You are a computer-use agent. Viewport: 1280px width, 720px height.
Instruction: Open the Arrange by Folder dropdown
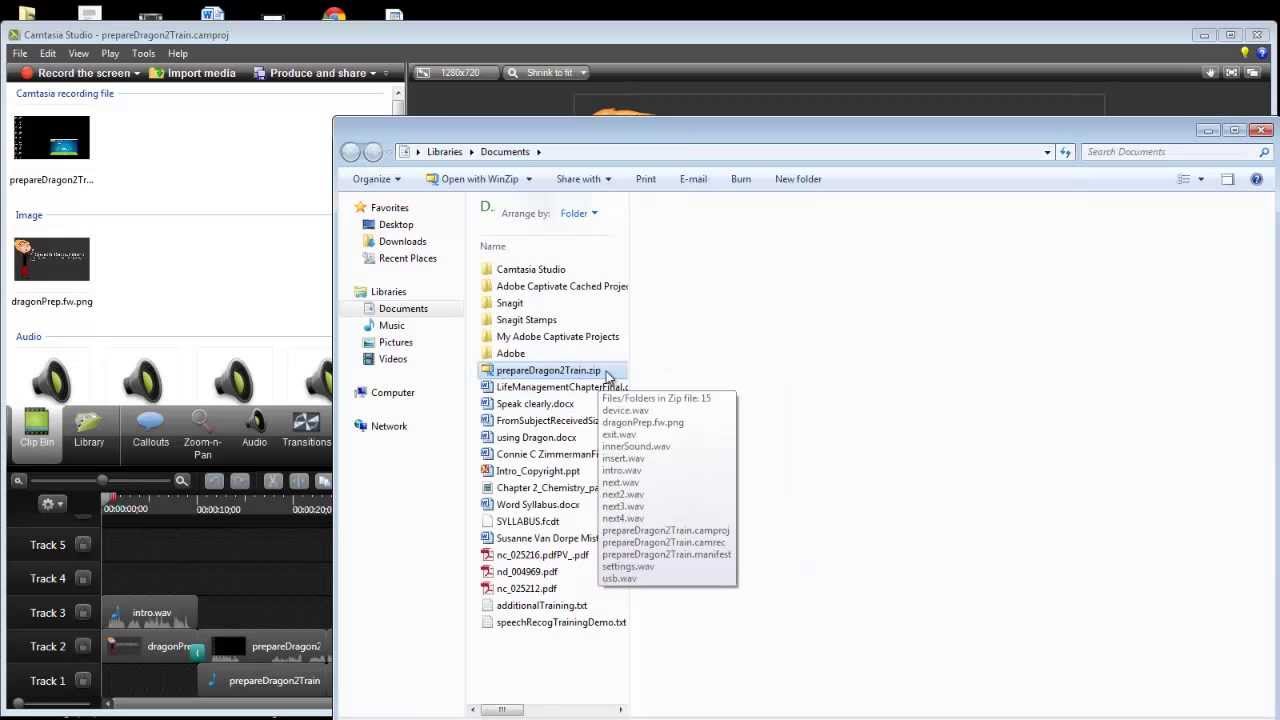[579, 213]
